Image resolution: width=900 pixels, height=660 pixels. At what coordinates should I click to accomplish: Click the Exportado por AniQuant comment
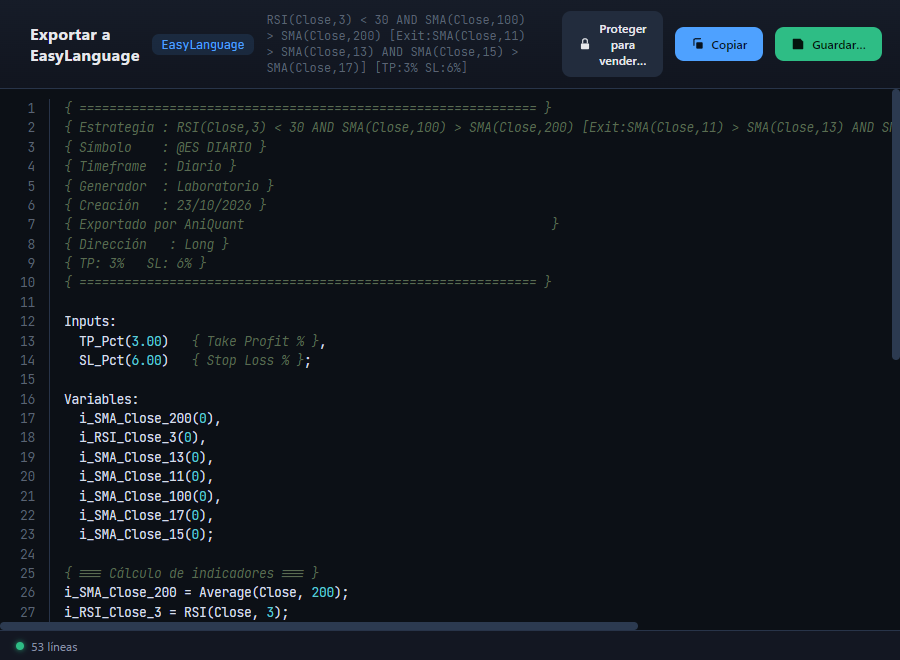(x=312, y=224)
